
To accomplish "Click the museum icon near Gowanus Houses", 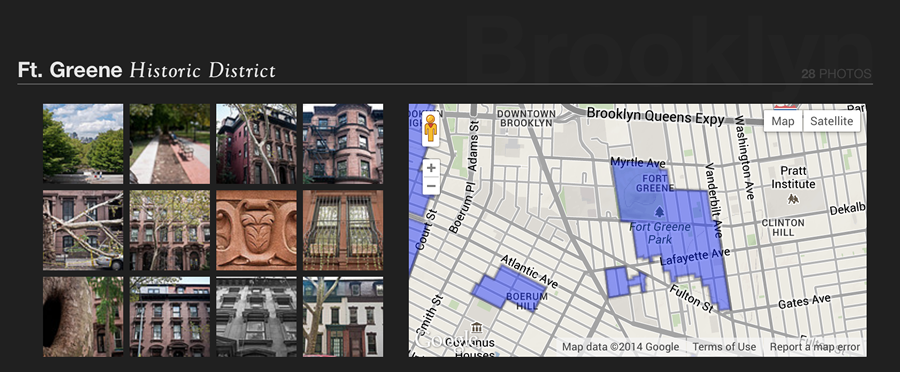I will click(476, 328).
